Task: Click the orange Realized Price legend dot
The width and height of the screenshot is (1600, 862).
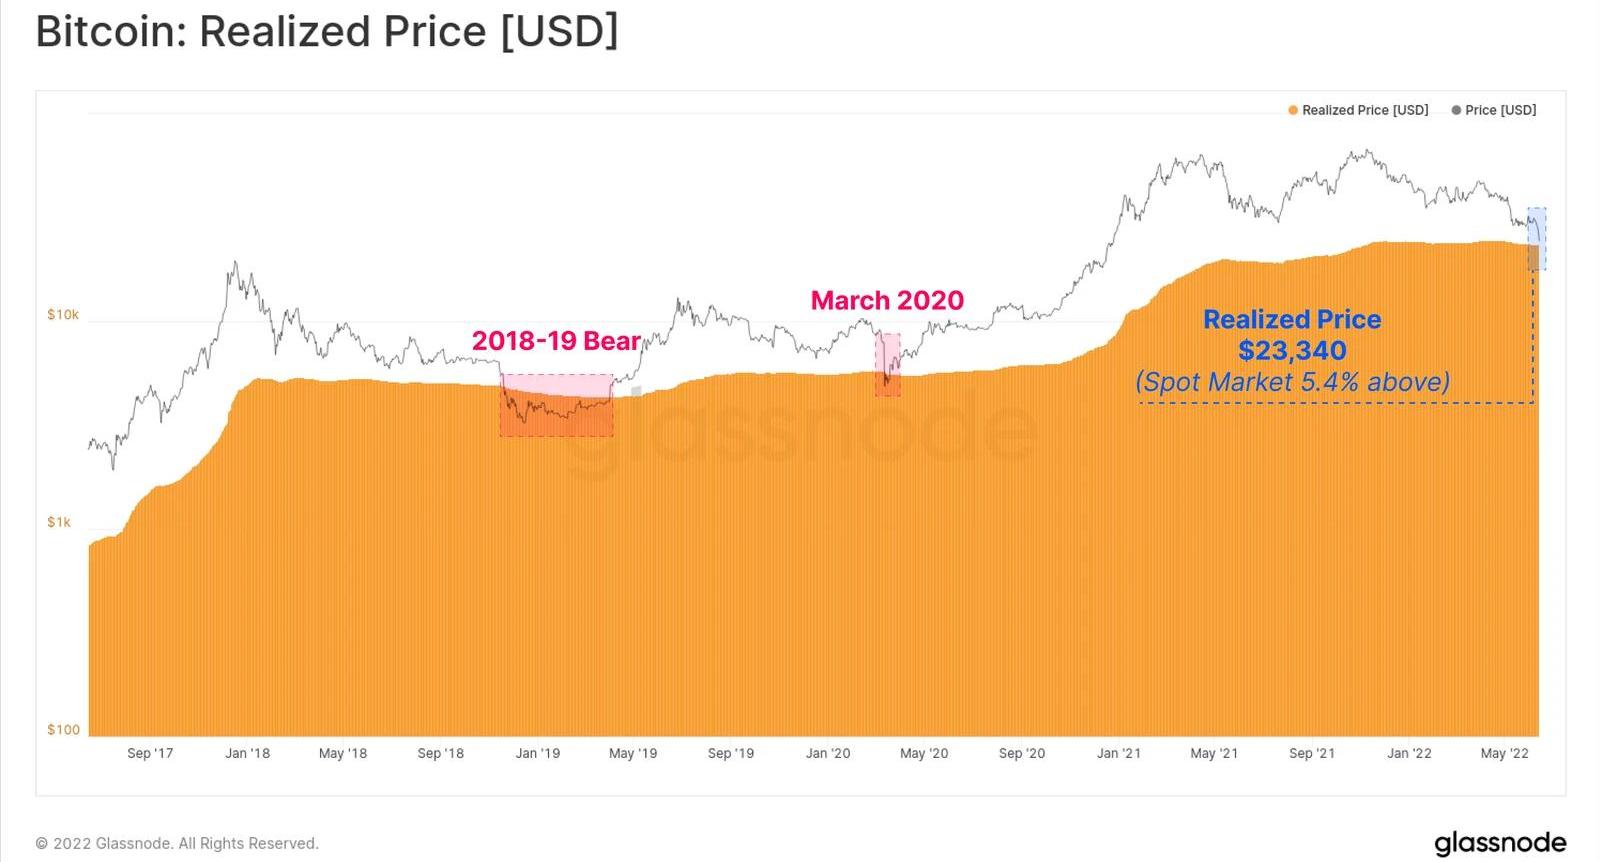Action: tap(1293, 110)
